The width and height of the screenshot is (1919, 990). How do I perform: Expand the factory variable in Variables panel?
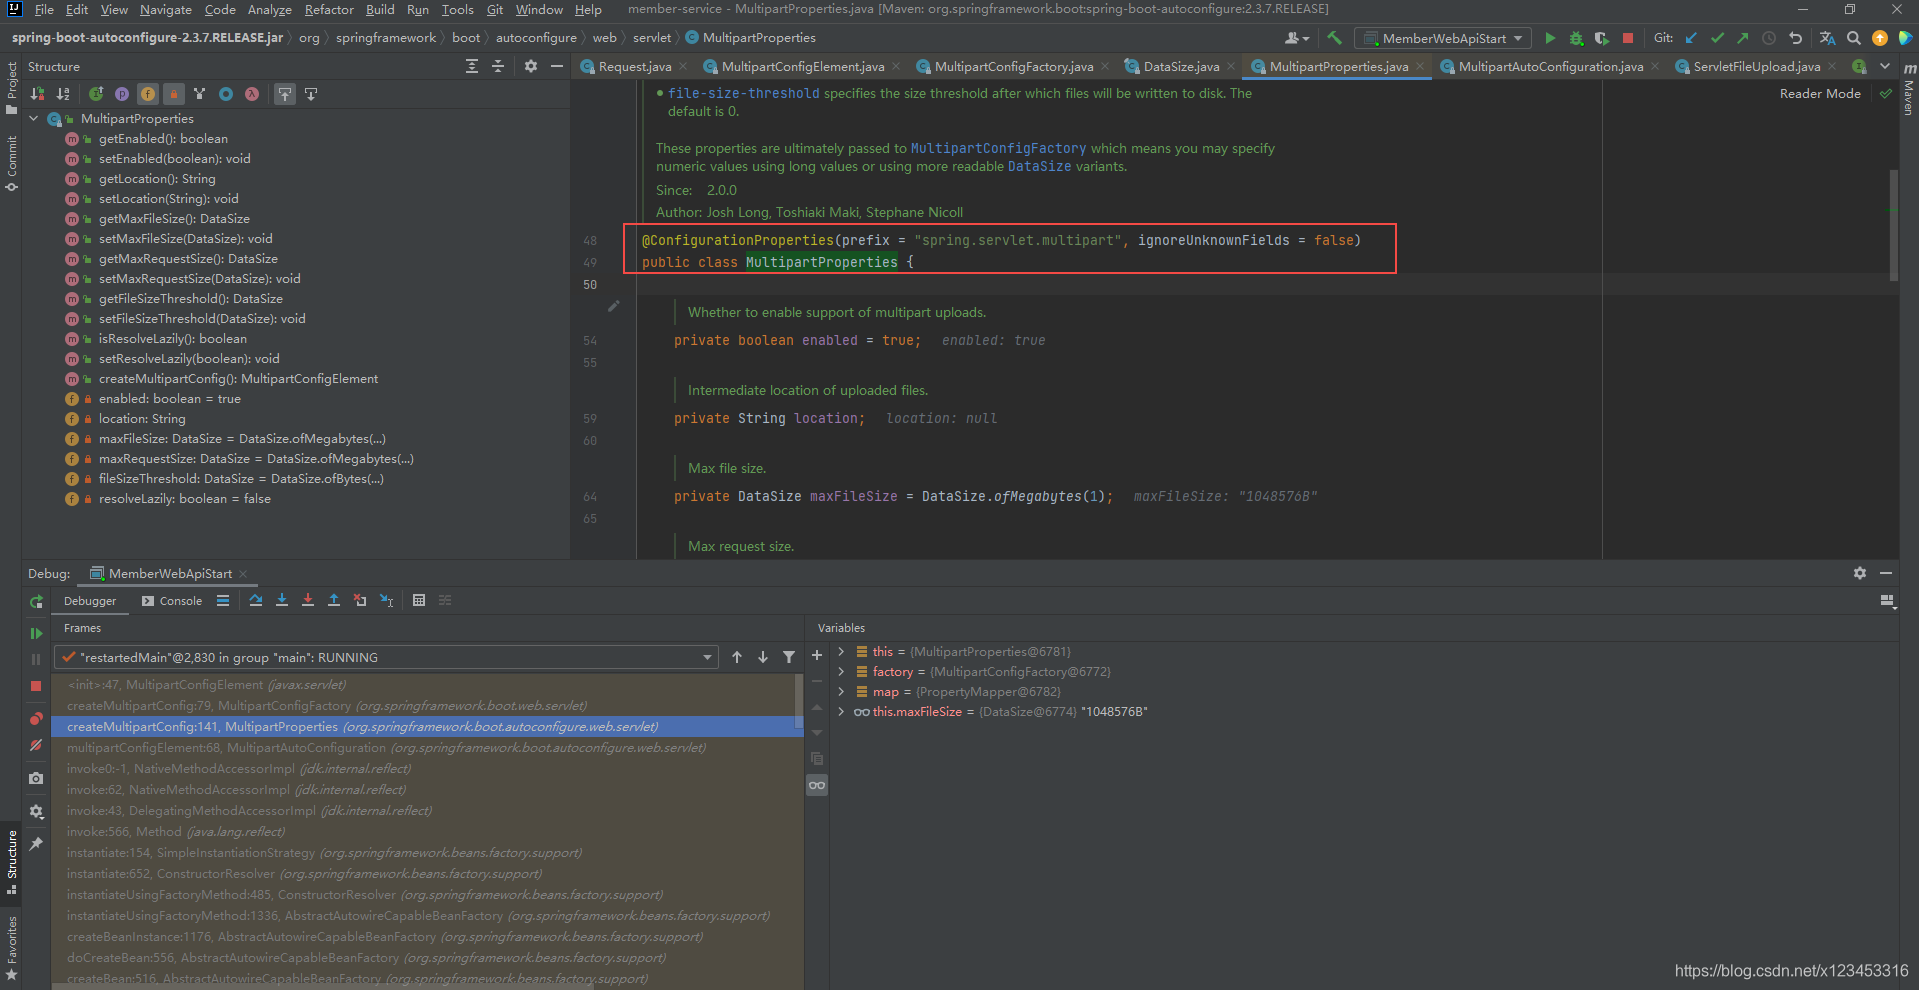[x=840, y=671]
